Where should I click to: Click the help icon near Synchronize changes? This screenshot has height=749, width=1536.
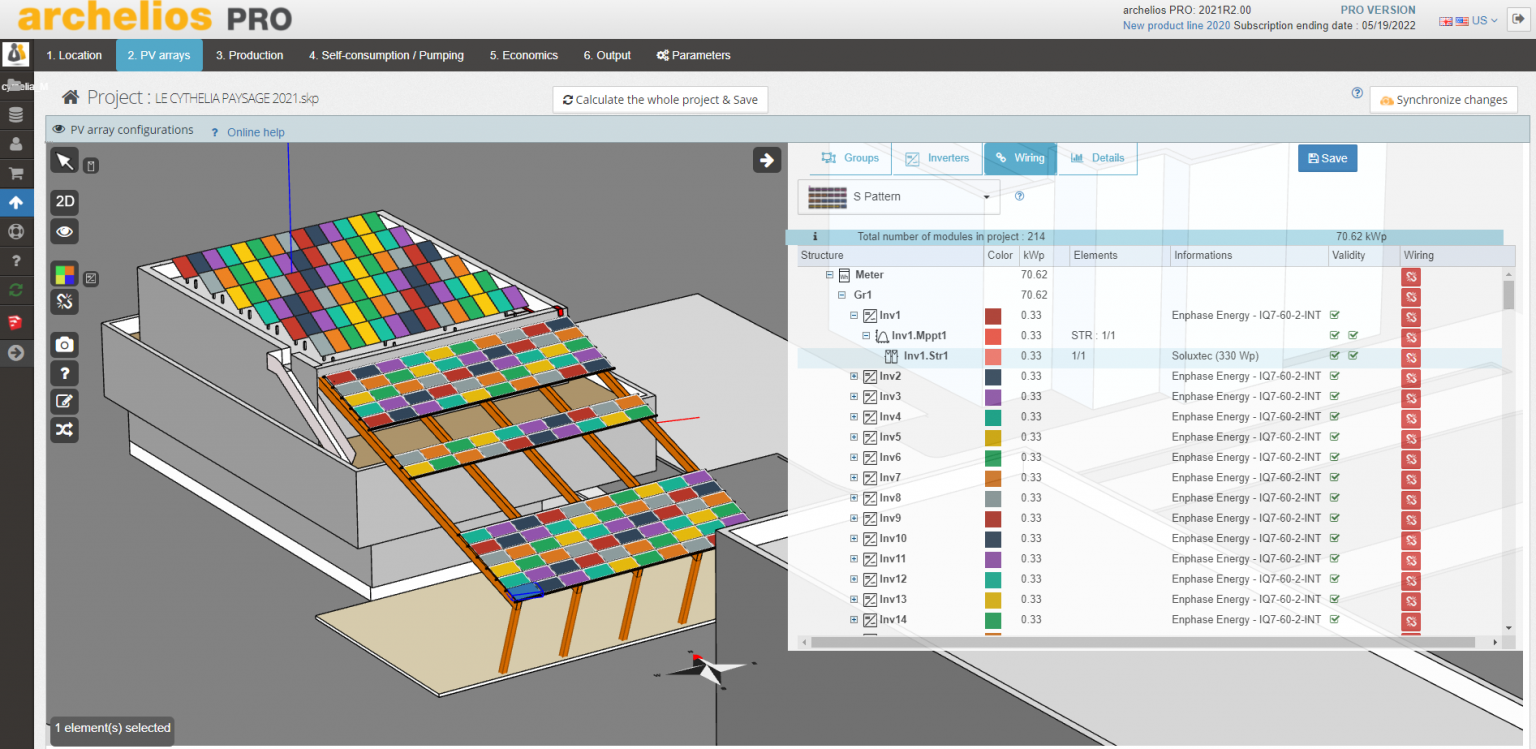coord(1357,93)
